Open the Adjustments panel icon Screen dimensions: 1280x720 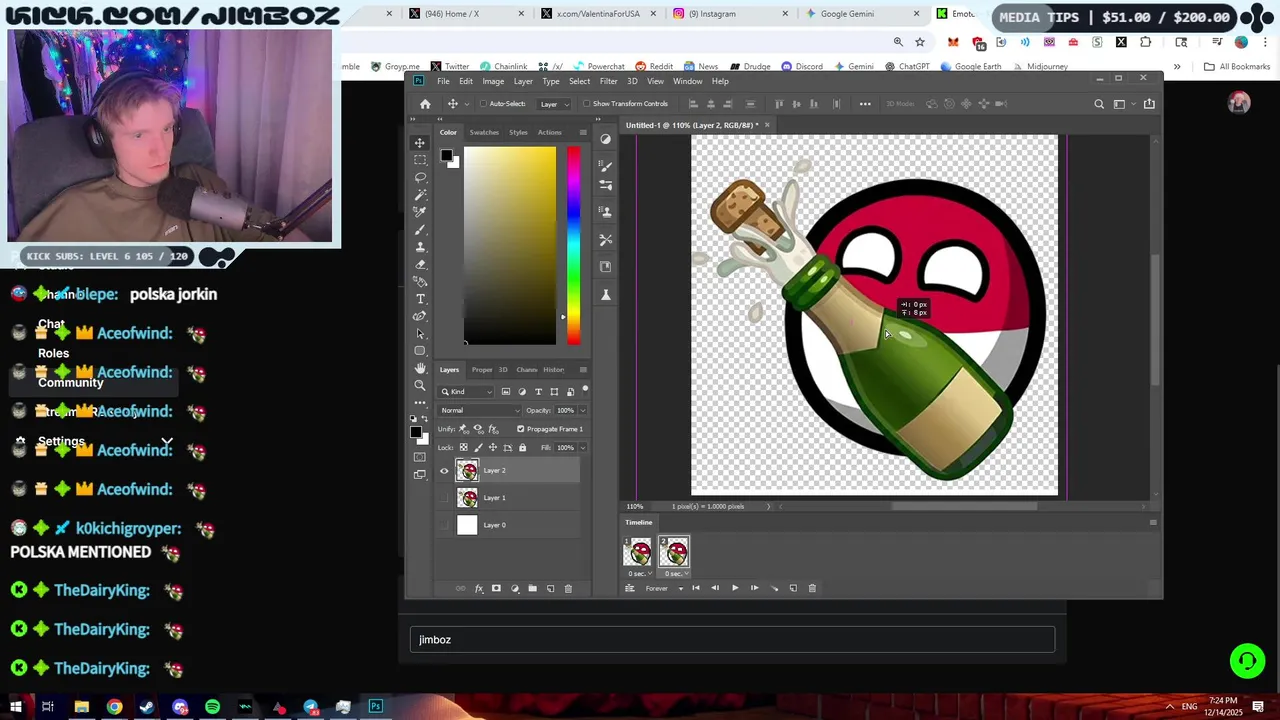(605, 140)
